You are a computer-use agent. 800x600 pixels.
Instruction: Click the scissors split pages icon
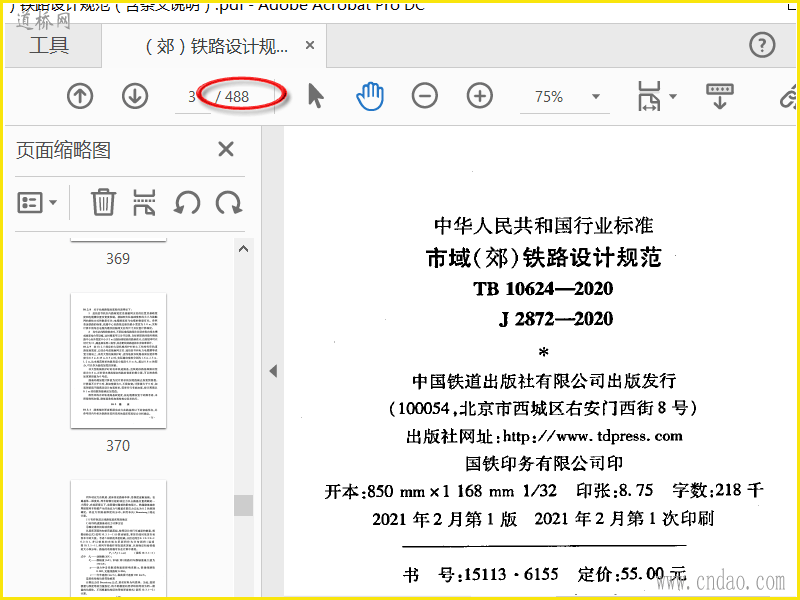click(x=144, y=202)
